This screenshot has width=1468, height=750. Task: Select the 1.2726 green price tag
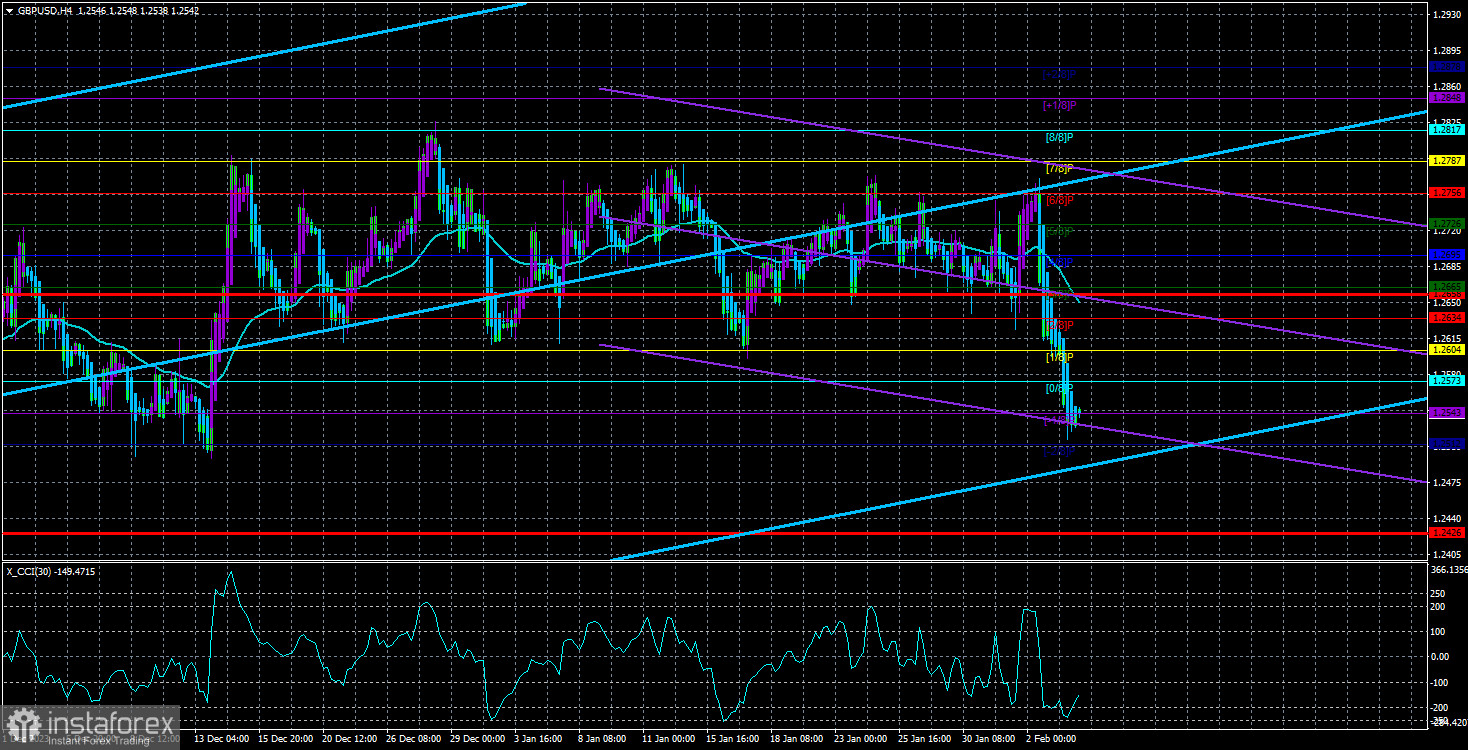click(1447, 223)
